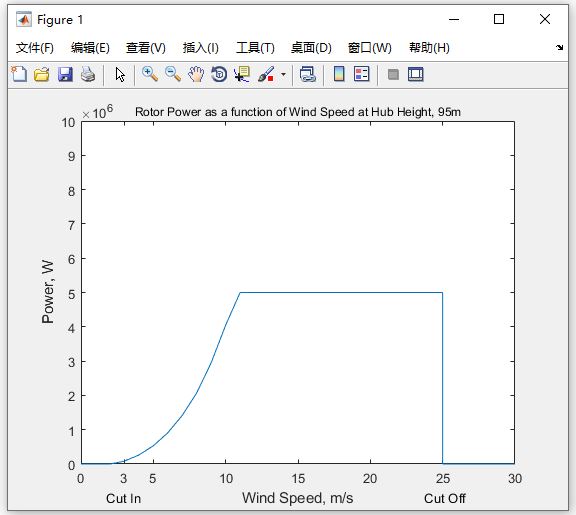Show Plot Tools and dock figure

(416, 74)
